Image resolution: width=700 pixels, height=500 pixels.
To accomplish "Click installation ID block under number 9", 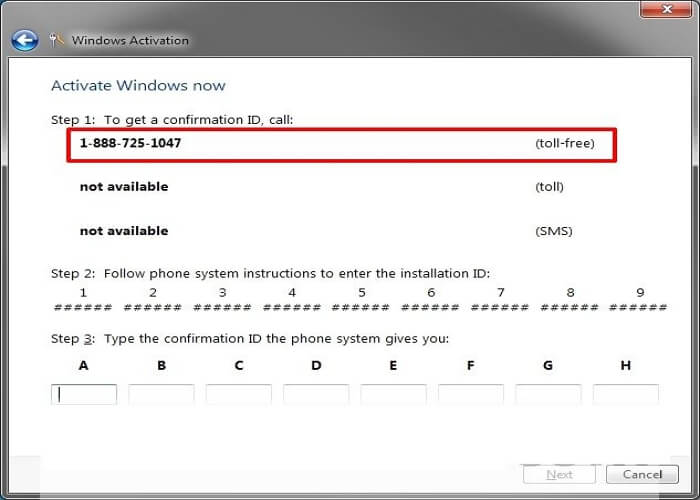I will pos(639,308).
